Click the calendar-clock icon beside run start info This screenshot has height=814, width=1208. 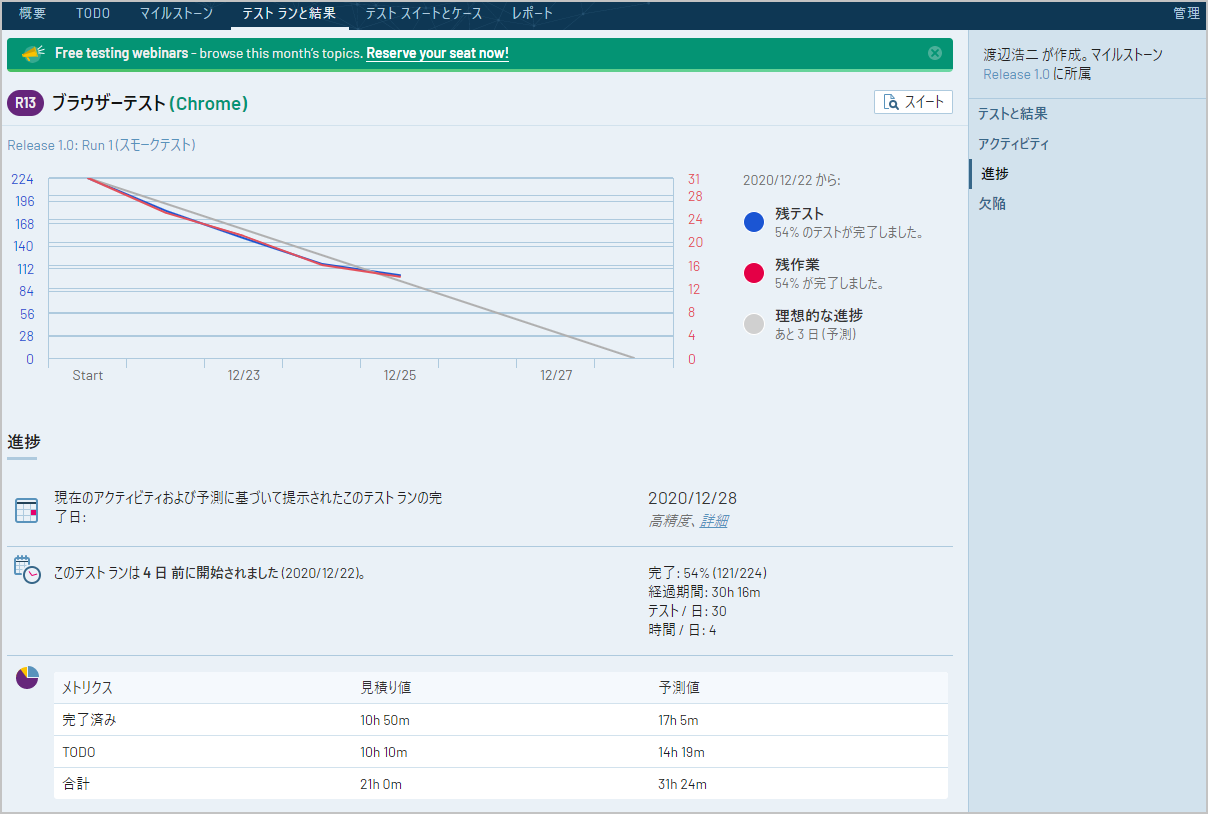(x=27, y=569)
